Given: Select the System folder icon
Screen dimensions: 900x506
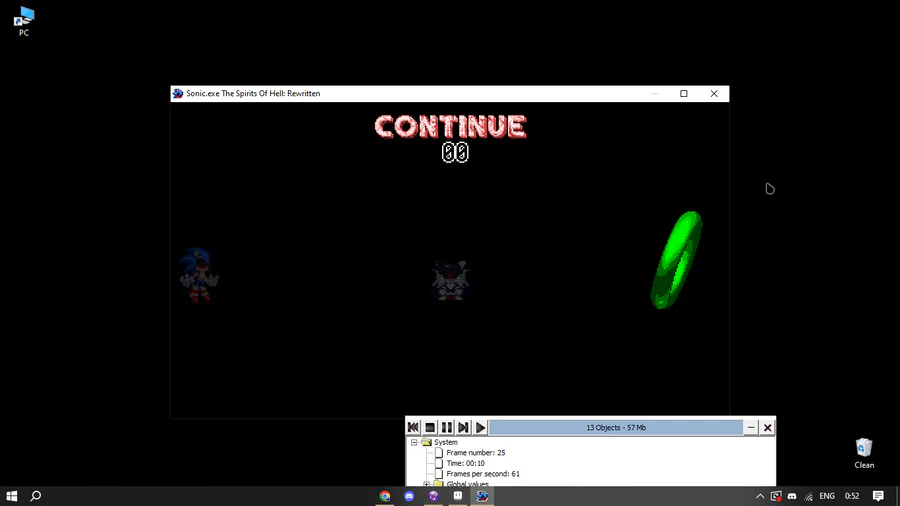Looking at the screenshot, I should (x=426, y=442).
